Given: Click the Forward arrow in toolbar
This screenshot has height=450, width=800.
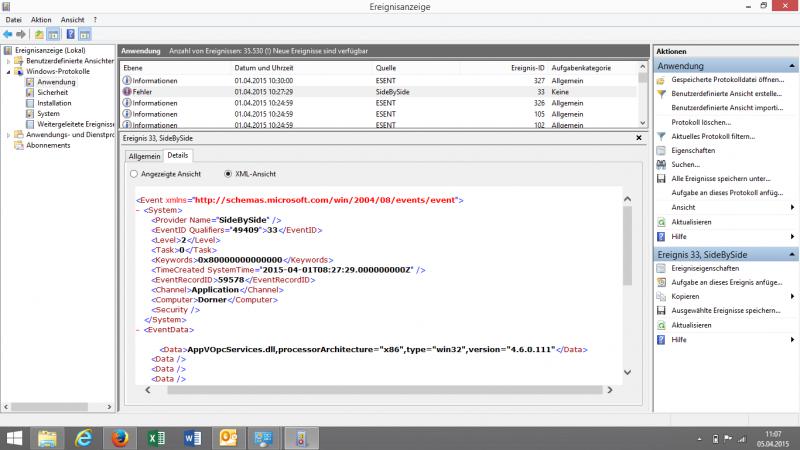Looking at the screenshot, I should [21, 34].
